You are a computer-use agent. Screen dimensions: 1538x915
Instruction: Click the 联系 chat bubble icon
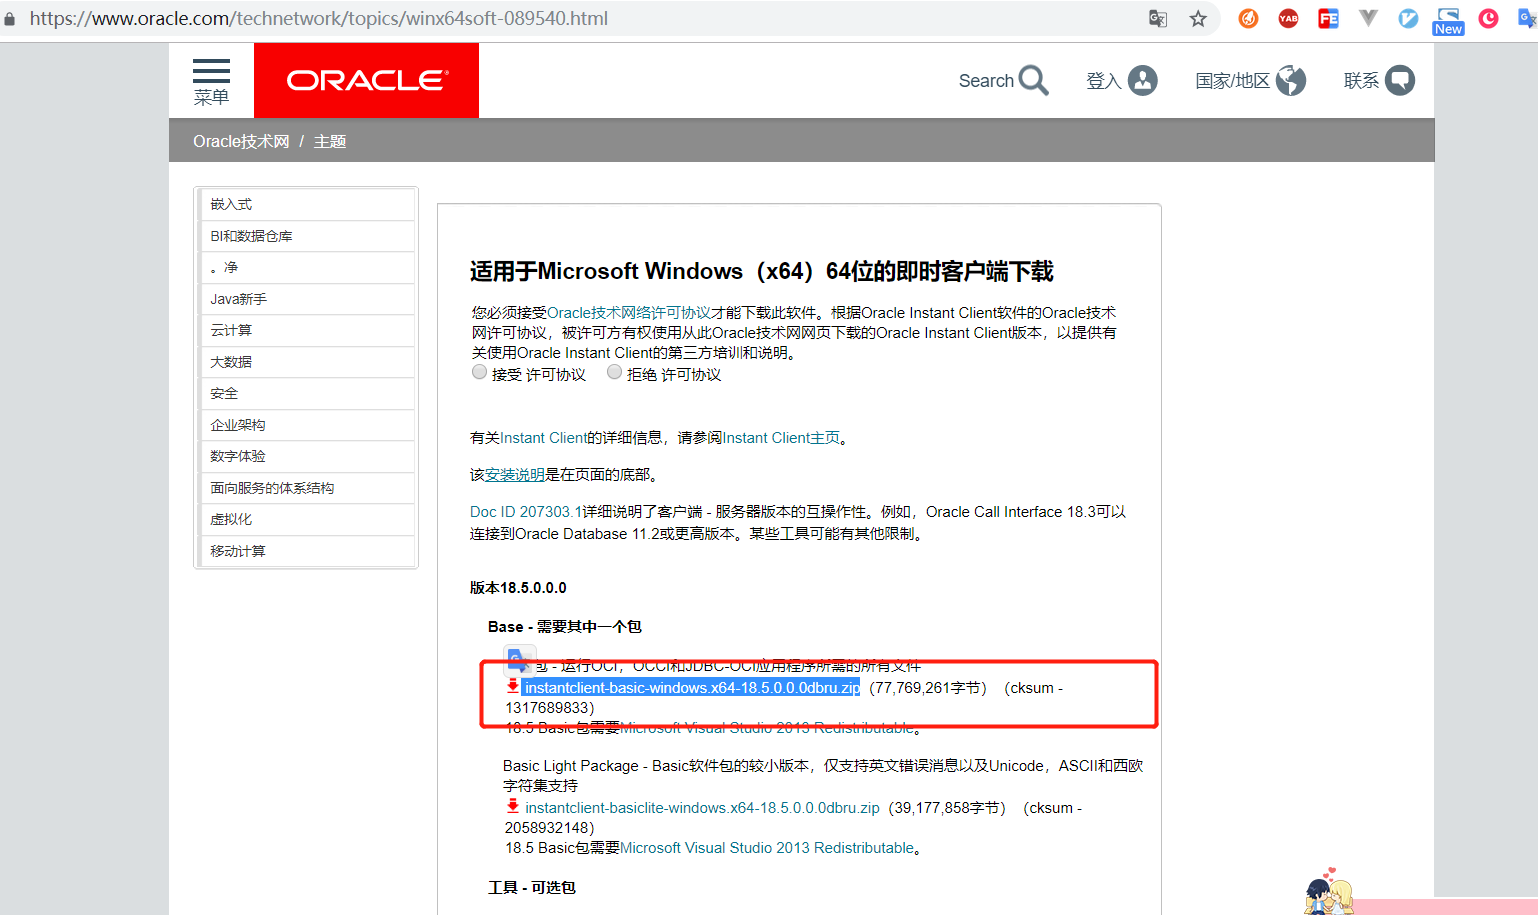click(x=1402, y=80)
